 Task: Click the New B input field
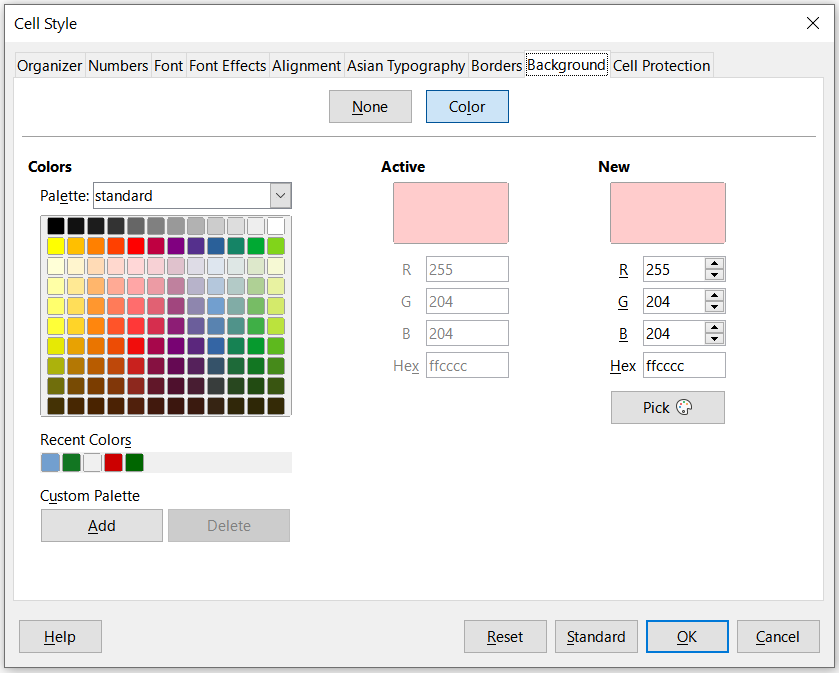coord(674,333)
